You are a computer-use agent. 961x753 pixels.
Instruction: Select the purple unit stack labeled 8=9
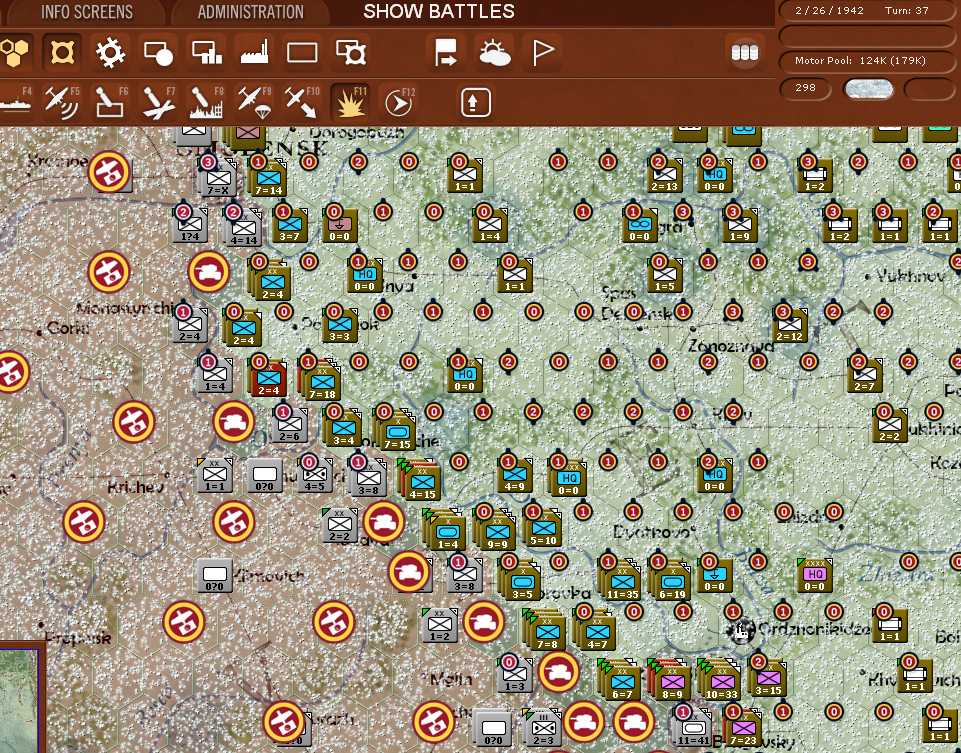click(670, 680)
